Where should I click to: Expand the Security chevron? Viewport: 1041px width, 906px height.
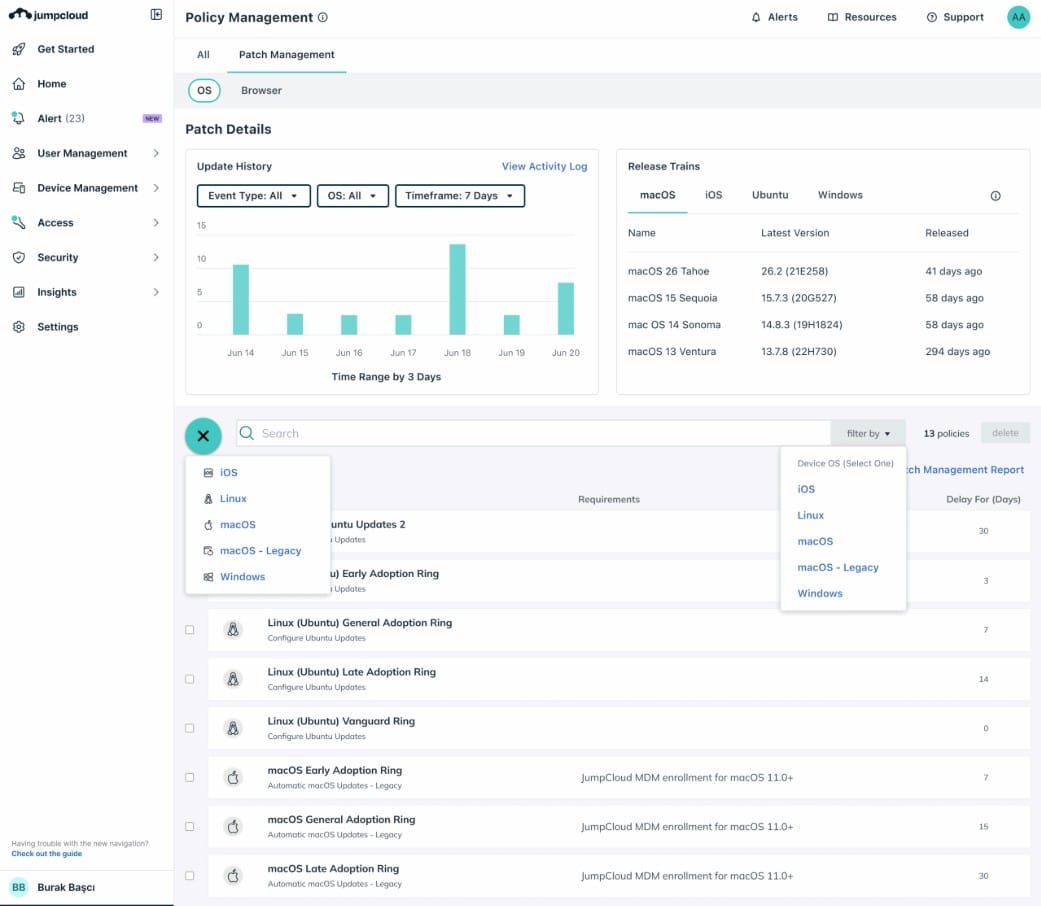[156, 258]
